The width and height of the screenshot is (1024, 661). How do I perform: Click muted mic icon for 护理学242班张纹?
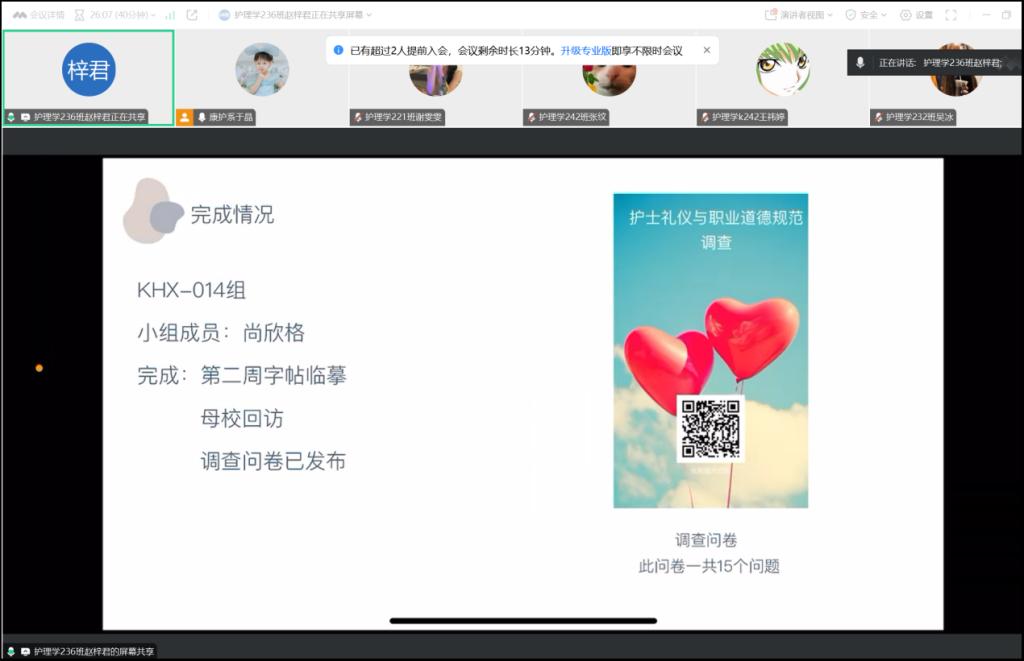point(531,117)
